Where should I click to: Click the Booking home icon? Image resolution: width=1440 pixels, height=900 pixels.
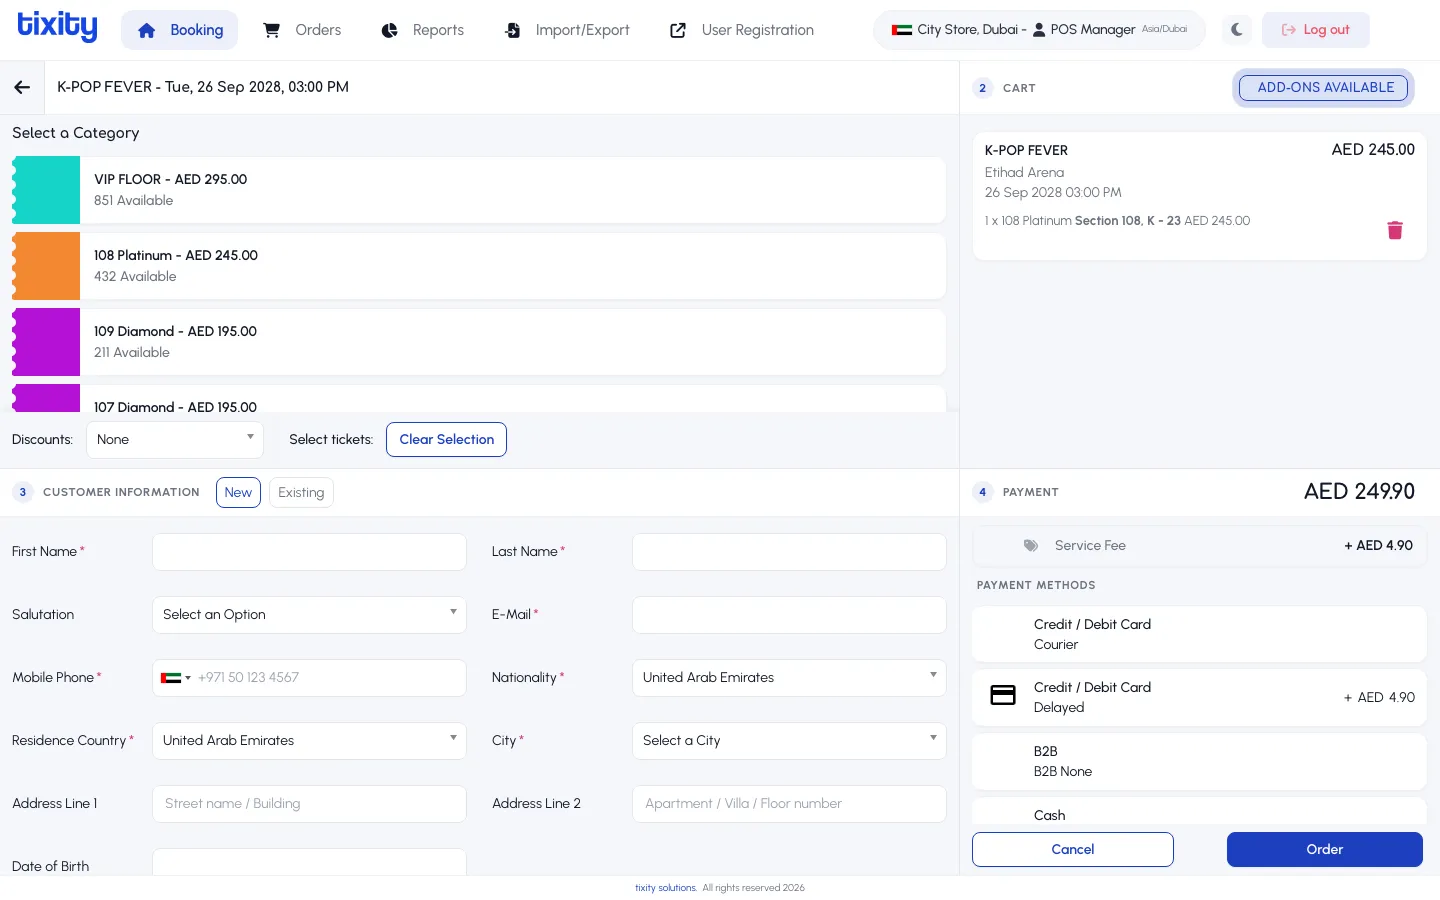(x=147, y=30)
